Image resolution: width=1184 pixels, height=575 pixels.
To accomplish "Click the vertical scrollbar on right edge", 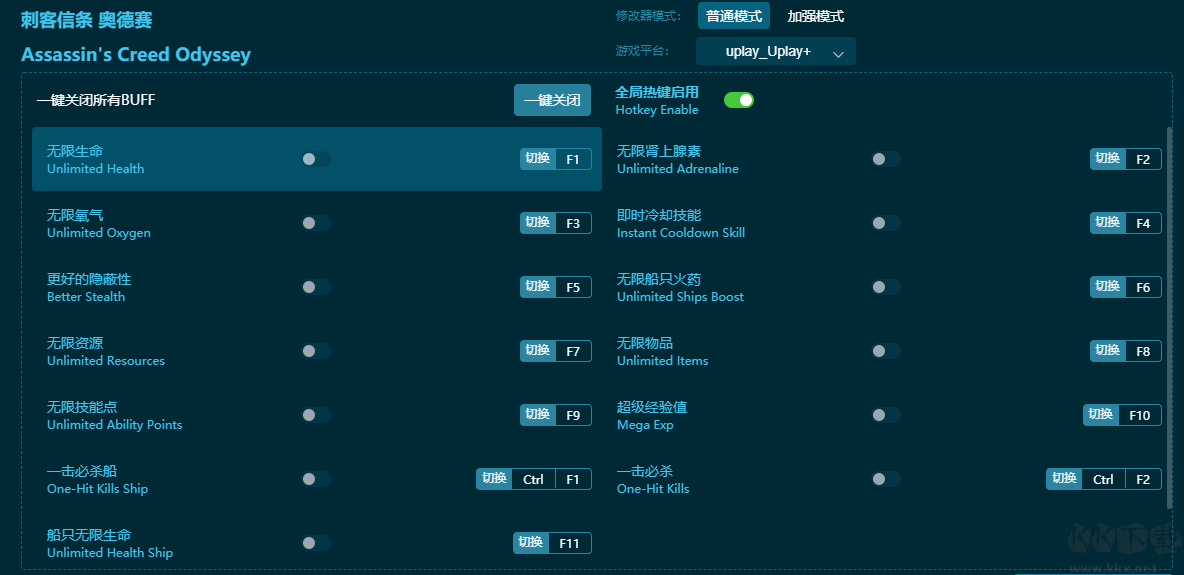I will 1170,317.
